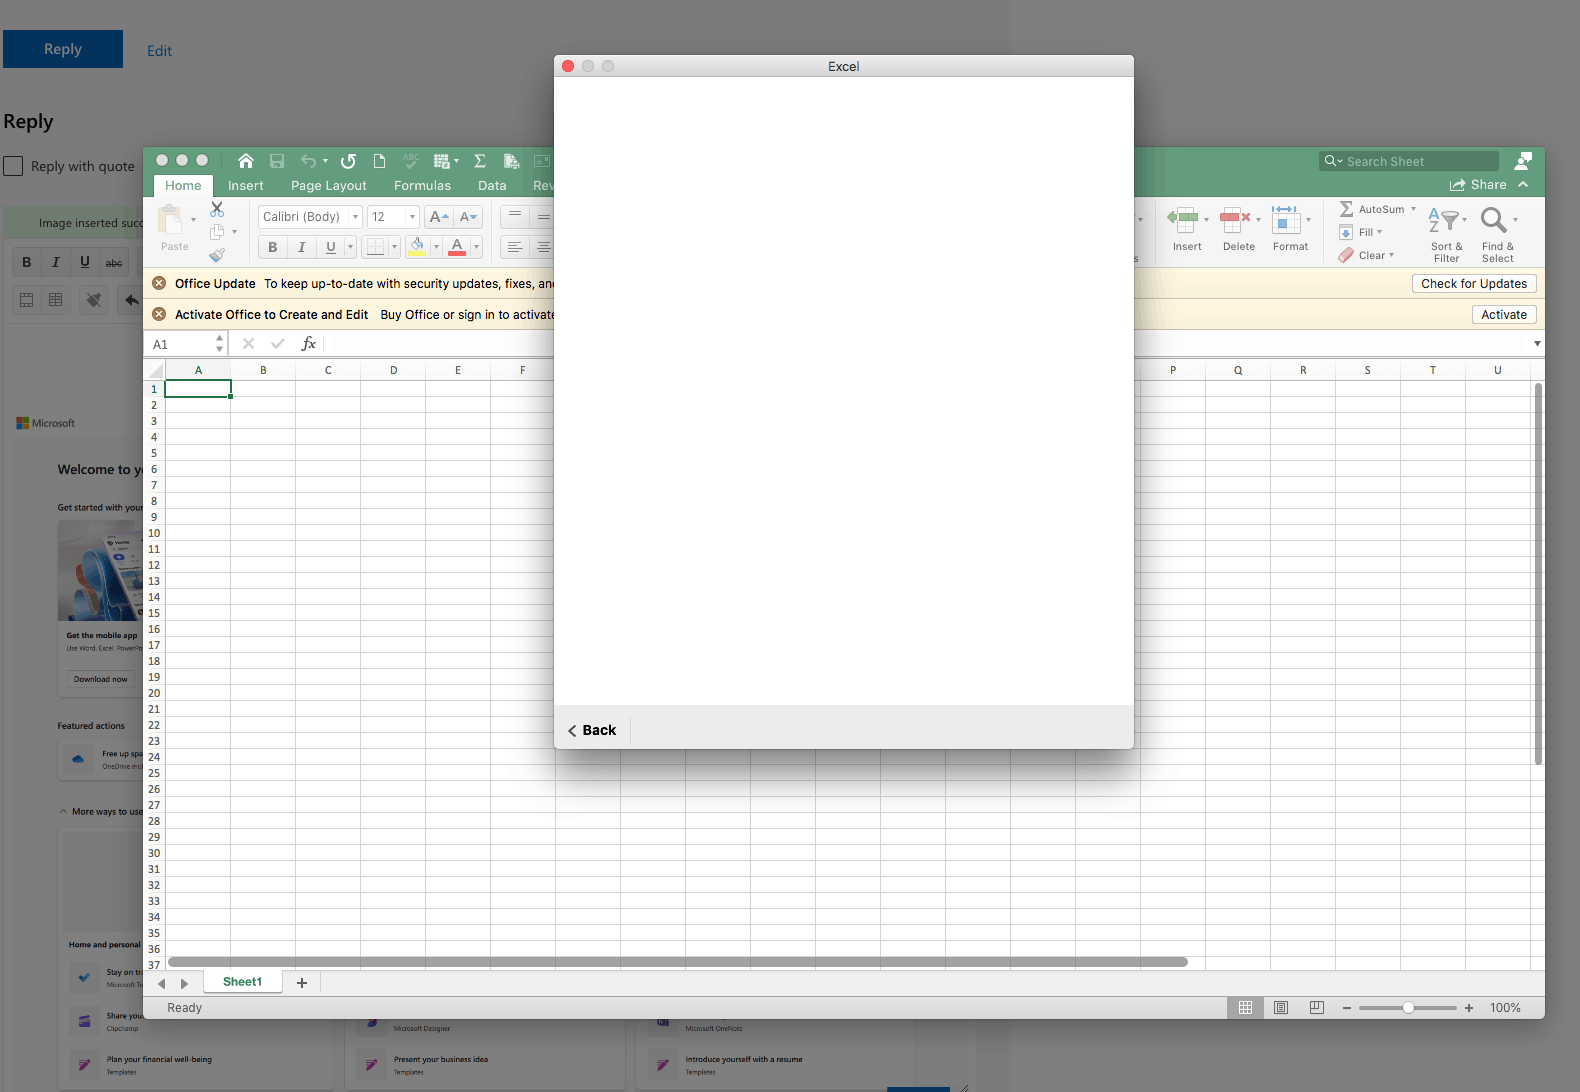Click the Format Painter brush icon
This screenshot has width=1580, height=1092.
pyautogui.click(x=217, y=255)
